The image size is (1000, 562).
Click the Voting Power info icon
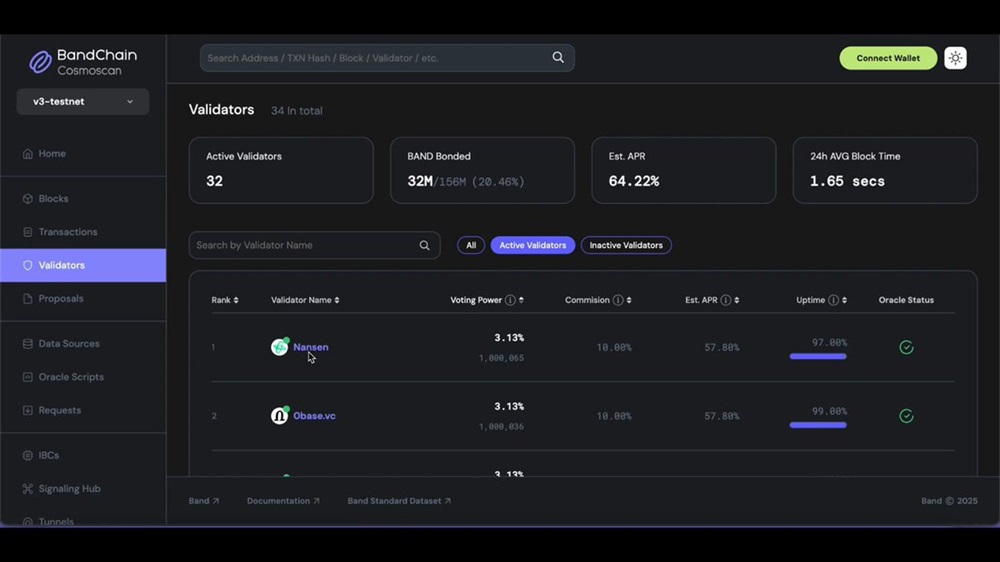(510, 300)
